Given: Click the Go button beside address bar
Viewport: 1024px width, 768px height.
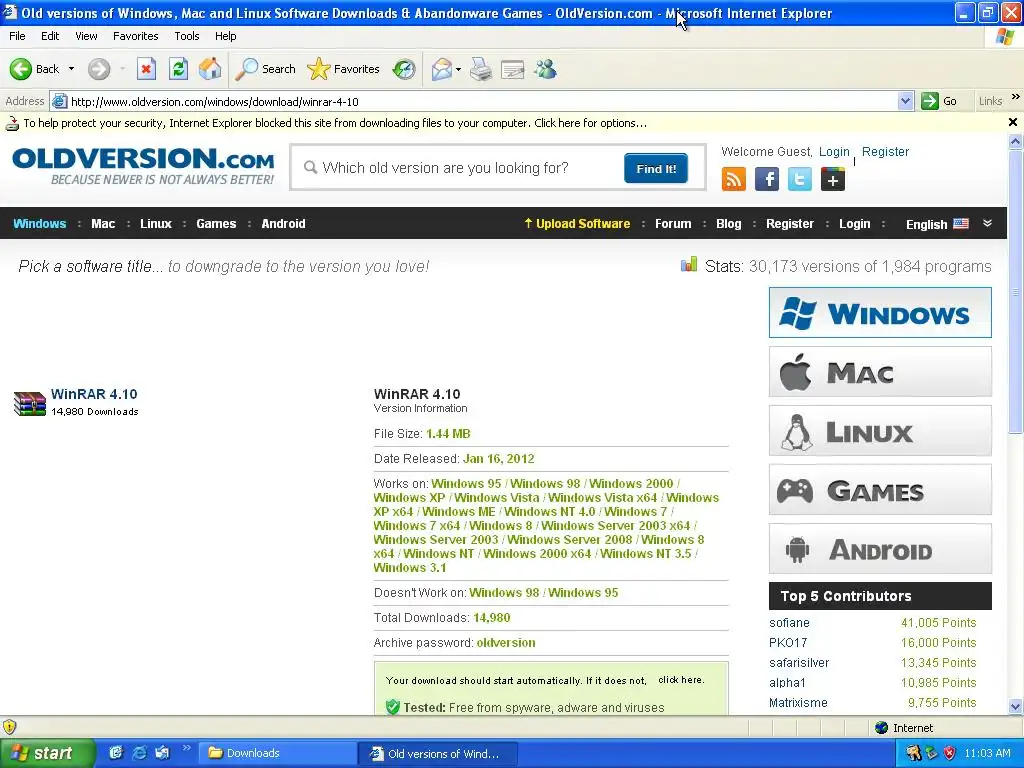Looking at the screenshot, I should point(939,101).
